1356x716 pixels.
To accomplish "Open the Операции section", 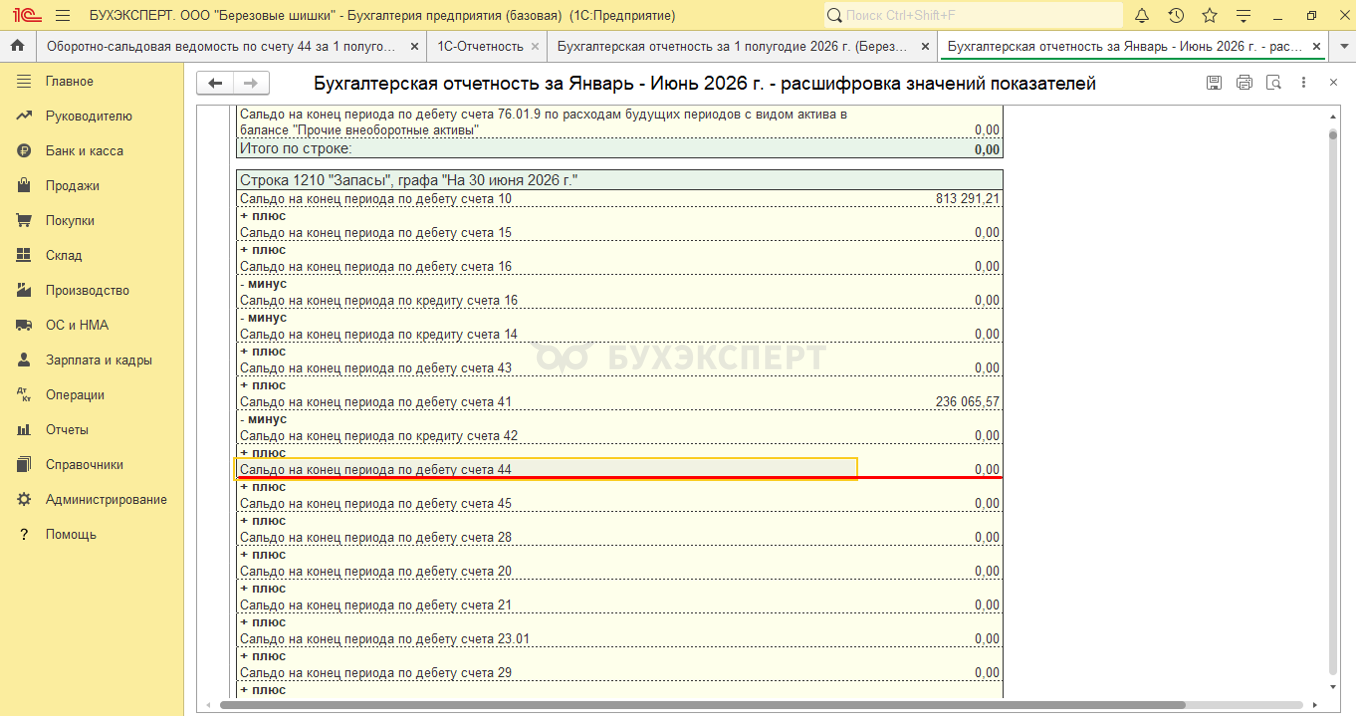I will click(75, 395).
